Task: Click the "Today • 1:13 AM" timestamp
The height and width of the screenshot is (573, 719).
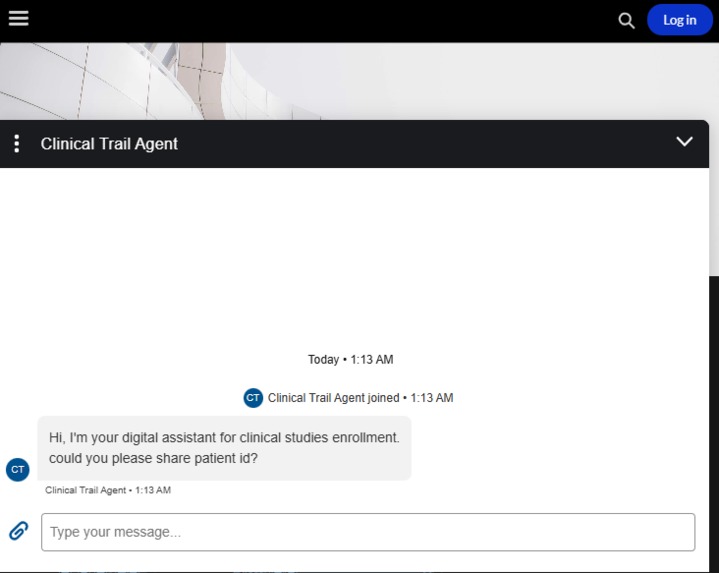Action: point(350,359)
